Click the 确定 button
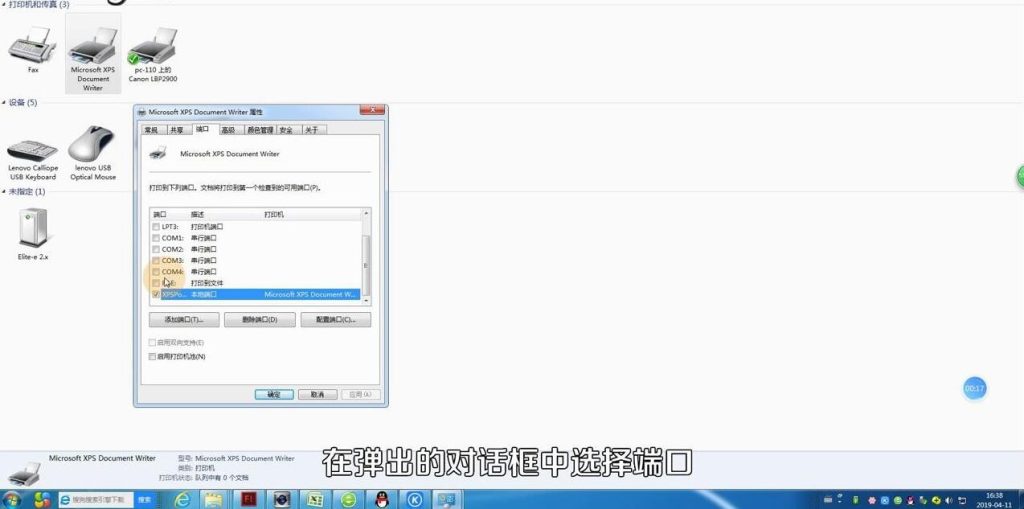Viewport: 1024px width, 509px height. point(274,394)
